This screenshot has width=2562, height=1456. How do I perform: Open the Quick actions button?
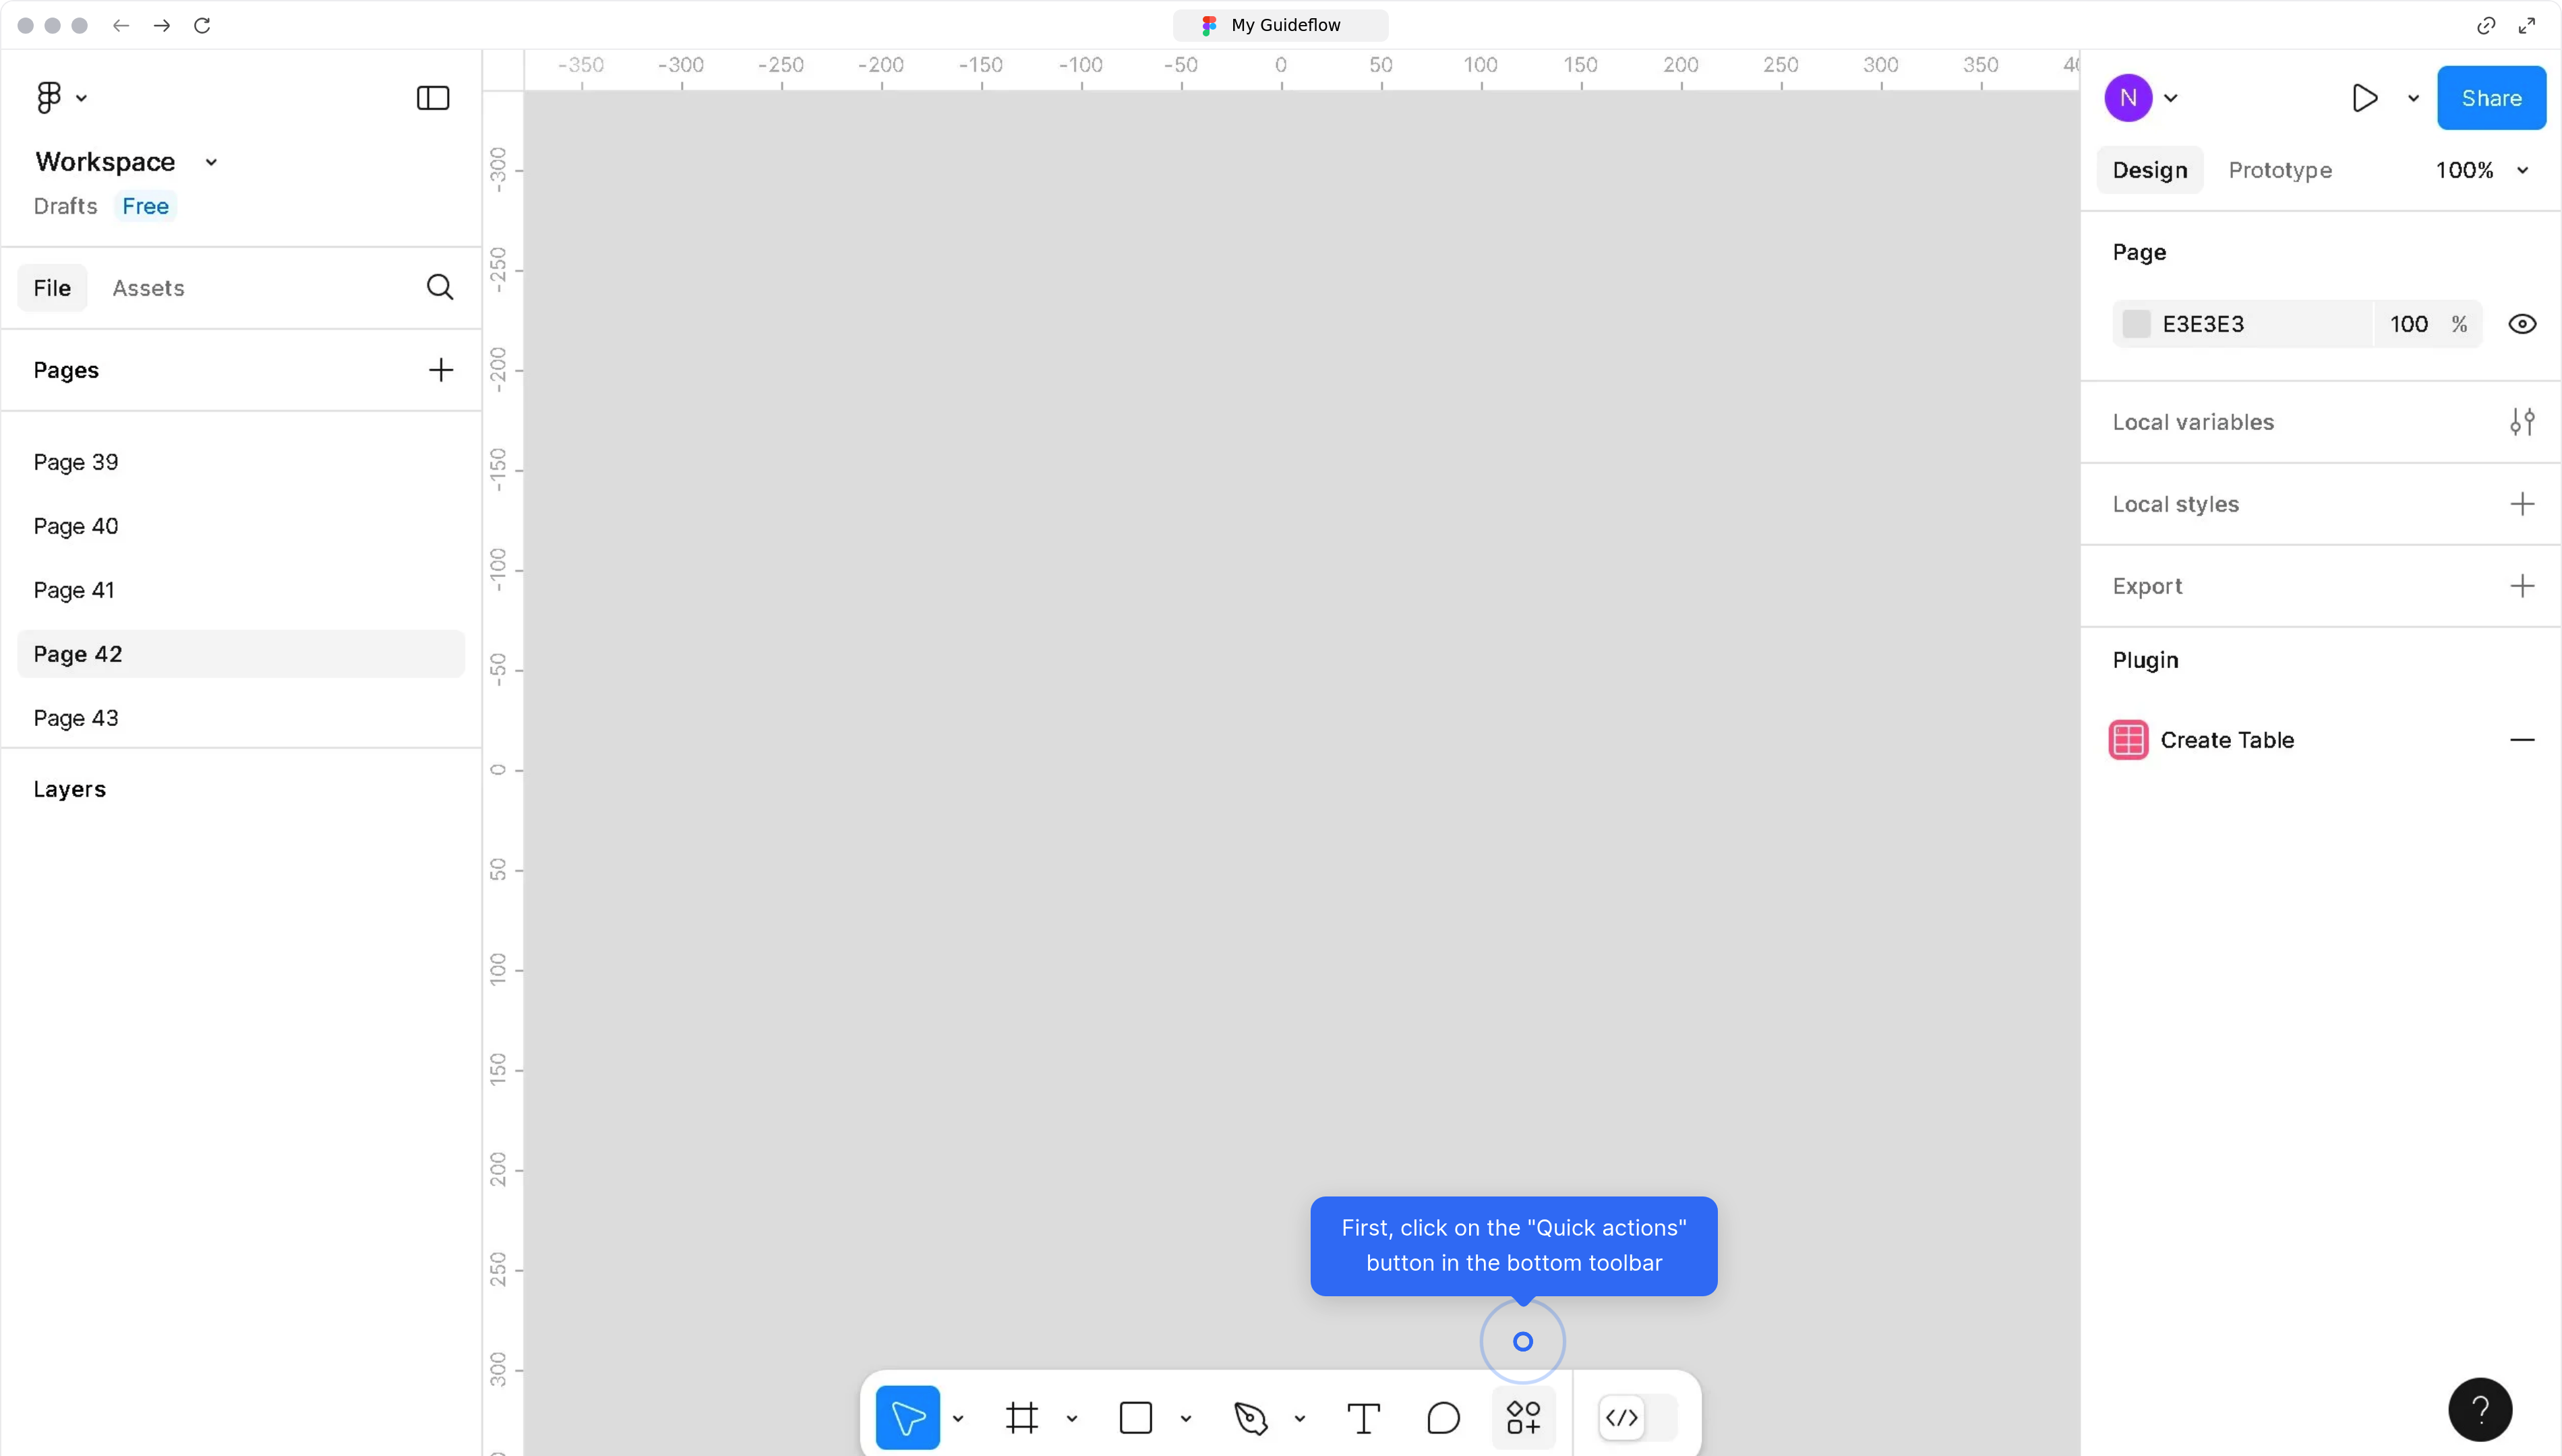1523,1417
